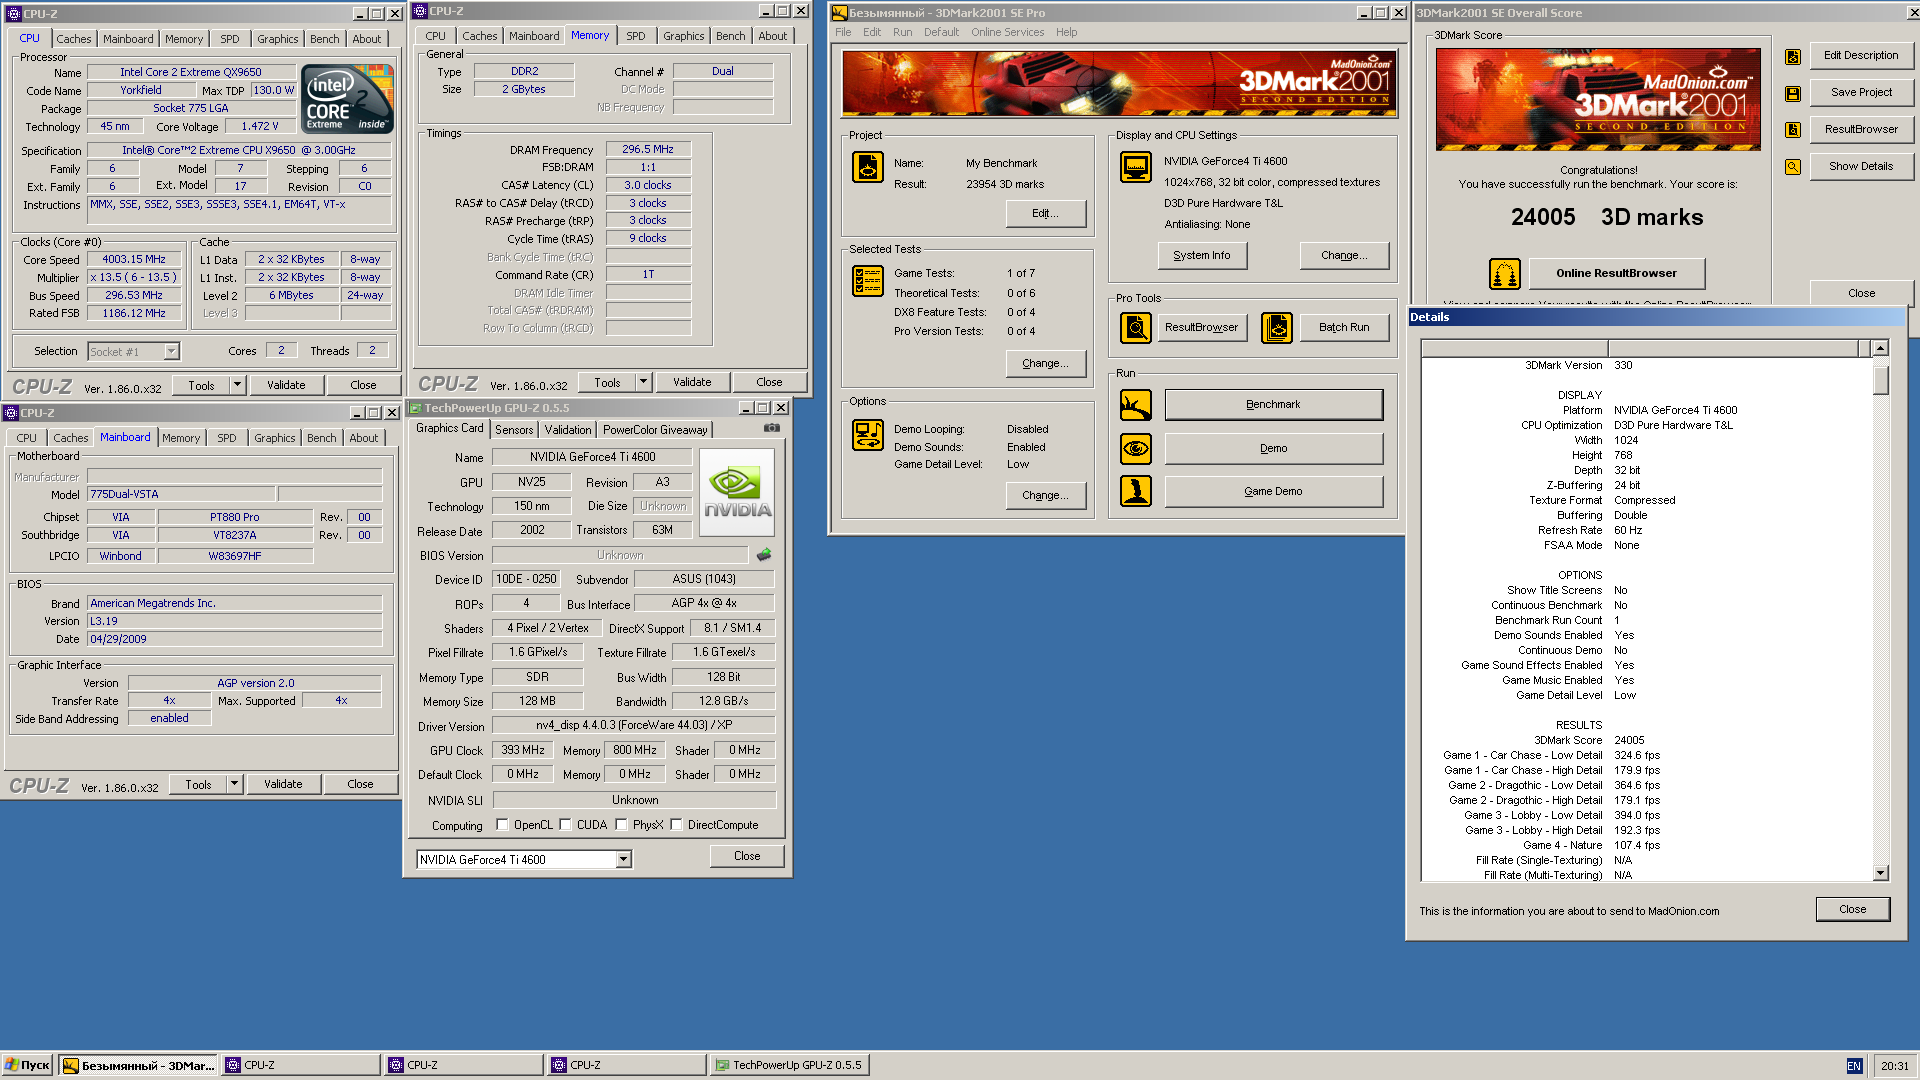1920x1080 pixels.
Task: Click the Batch Run icon in Pro Tools
Action: pyautogui.click(x=1276, y=327)
